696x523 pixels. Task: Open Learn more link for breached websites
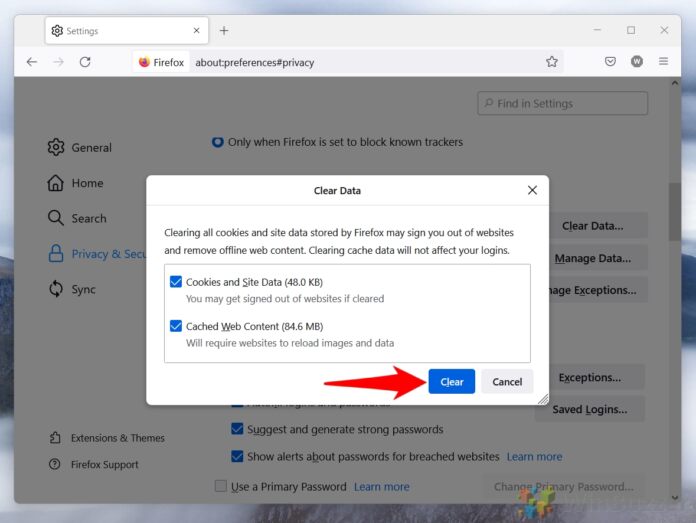[x=534, y=456]
